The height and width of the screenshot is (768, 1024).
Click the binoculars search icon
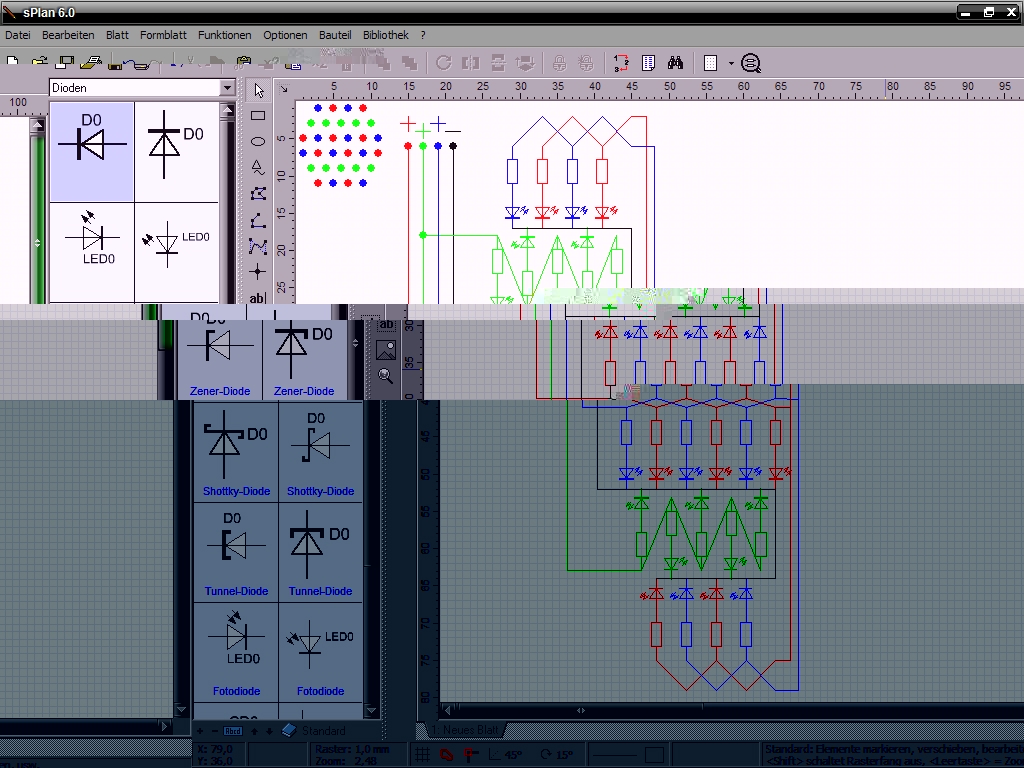(676, 63)
